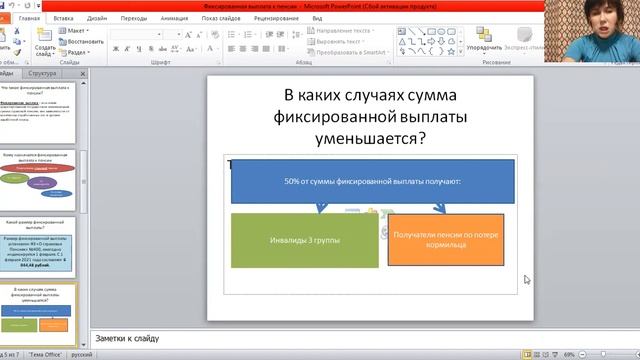The width and height of the screenshot is (640, 360).
Task: Select the straight line shape
Action: pyautogui.click(x=412, y=31)
